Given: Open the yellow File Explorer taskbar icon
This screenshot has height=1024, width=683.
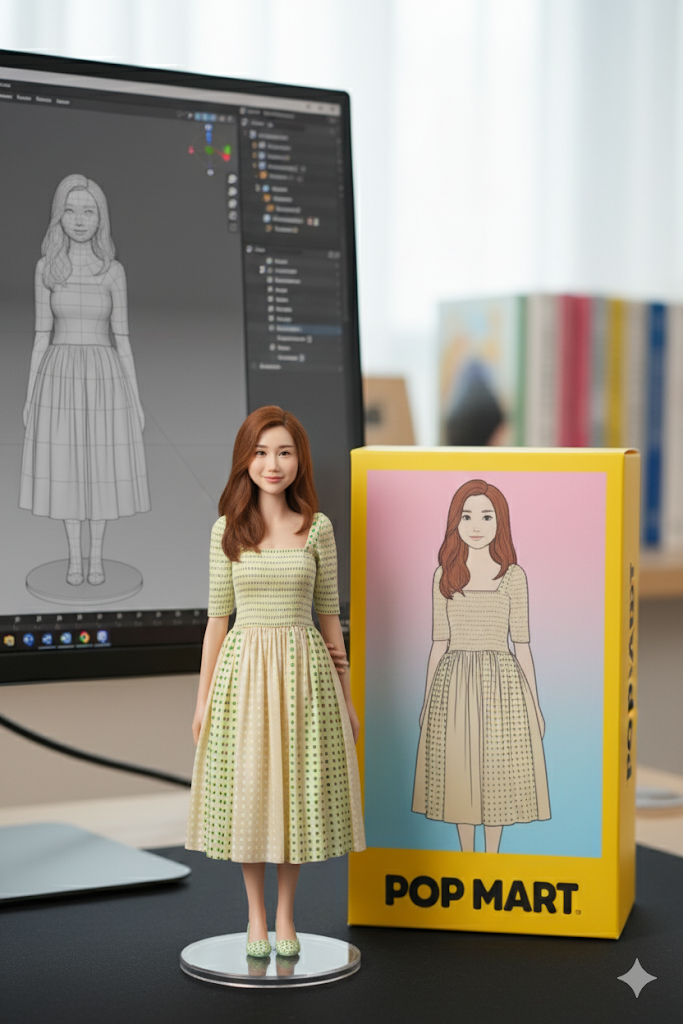Looking at the screenshot, I should (x=9, y=639).
